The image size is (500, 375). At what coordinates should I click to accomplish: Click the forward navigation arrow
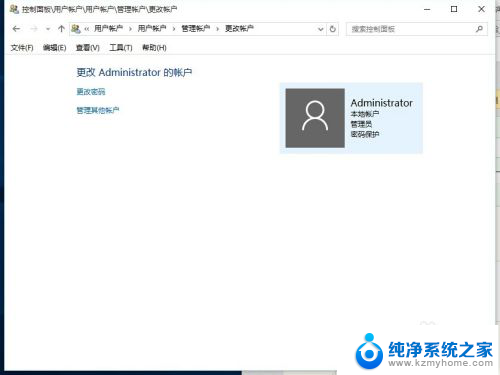[34, 29]
